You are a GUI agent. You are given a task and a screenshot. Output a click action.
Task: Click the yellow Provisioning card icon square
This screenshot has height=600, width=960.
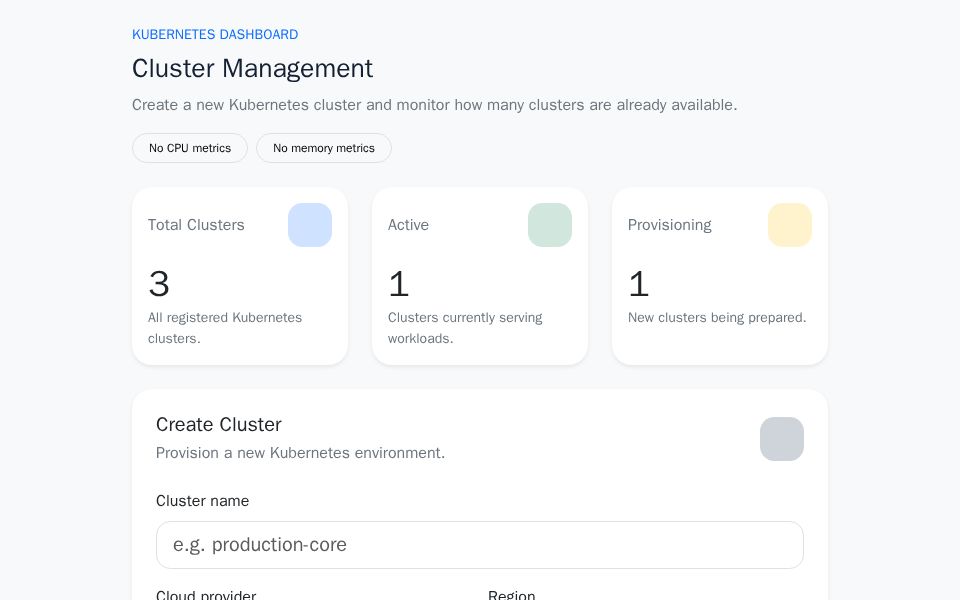[790, 225]
